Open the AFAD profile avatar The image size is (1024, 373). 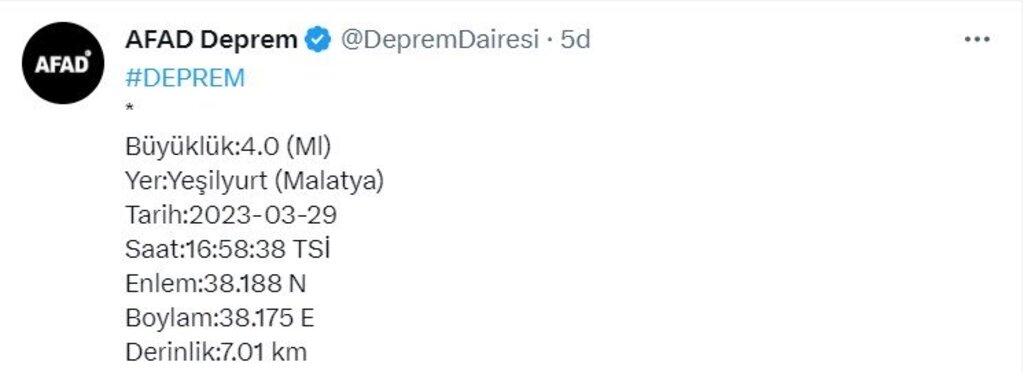click(63, 63)
